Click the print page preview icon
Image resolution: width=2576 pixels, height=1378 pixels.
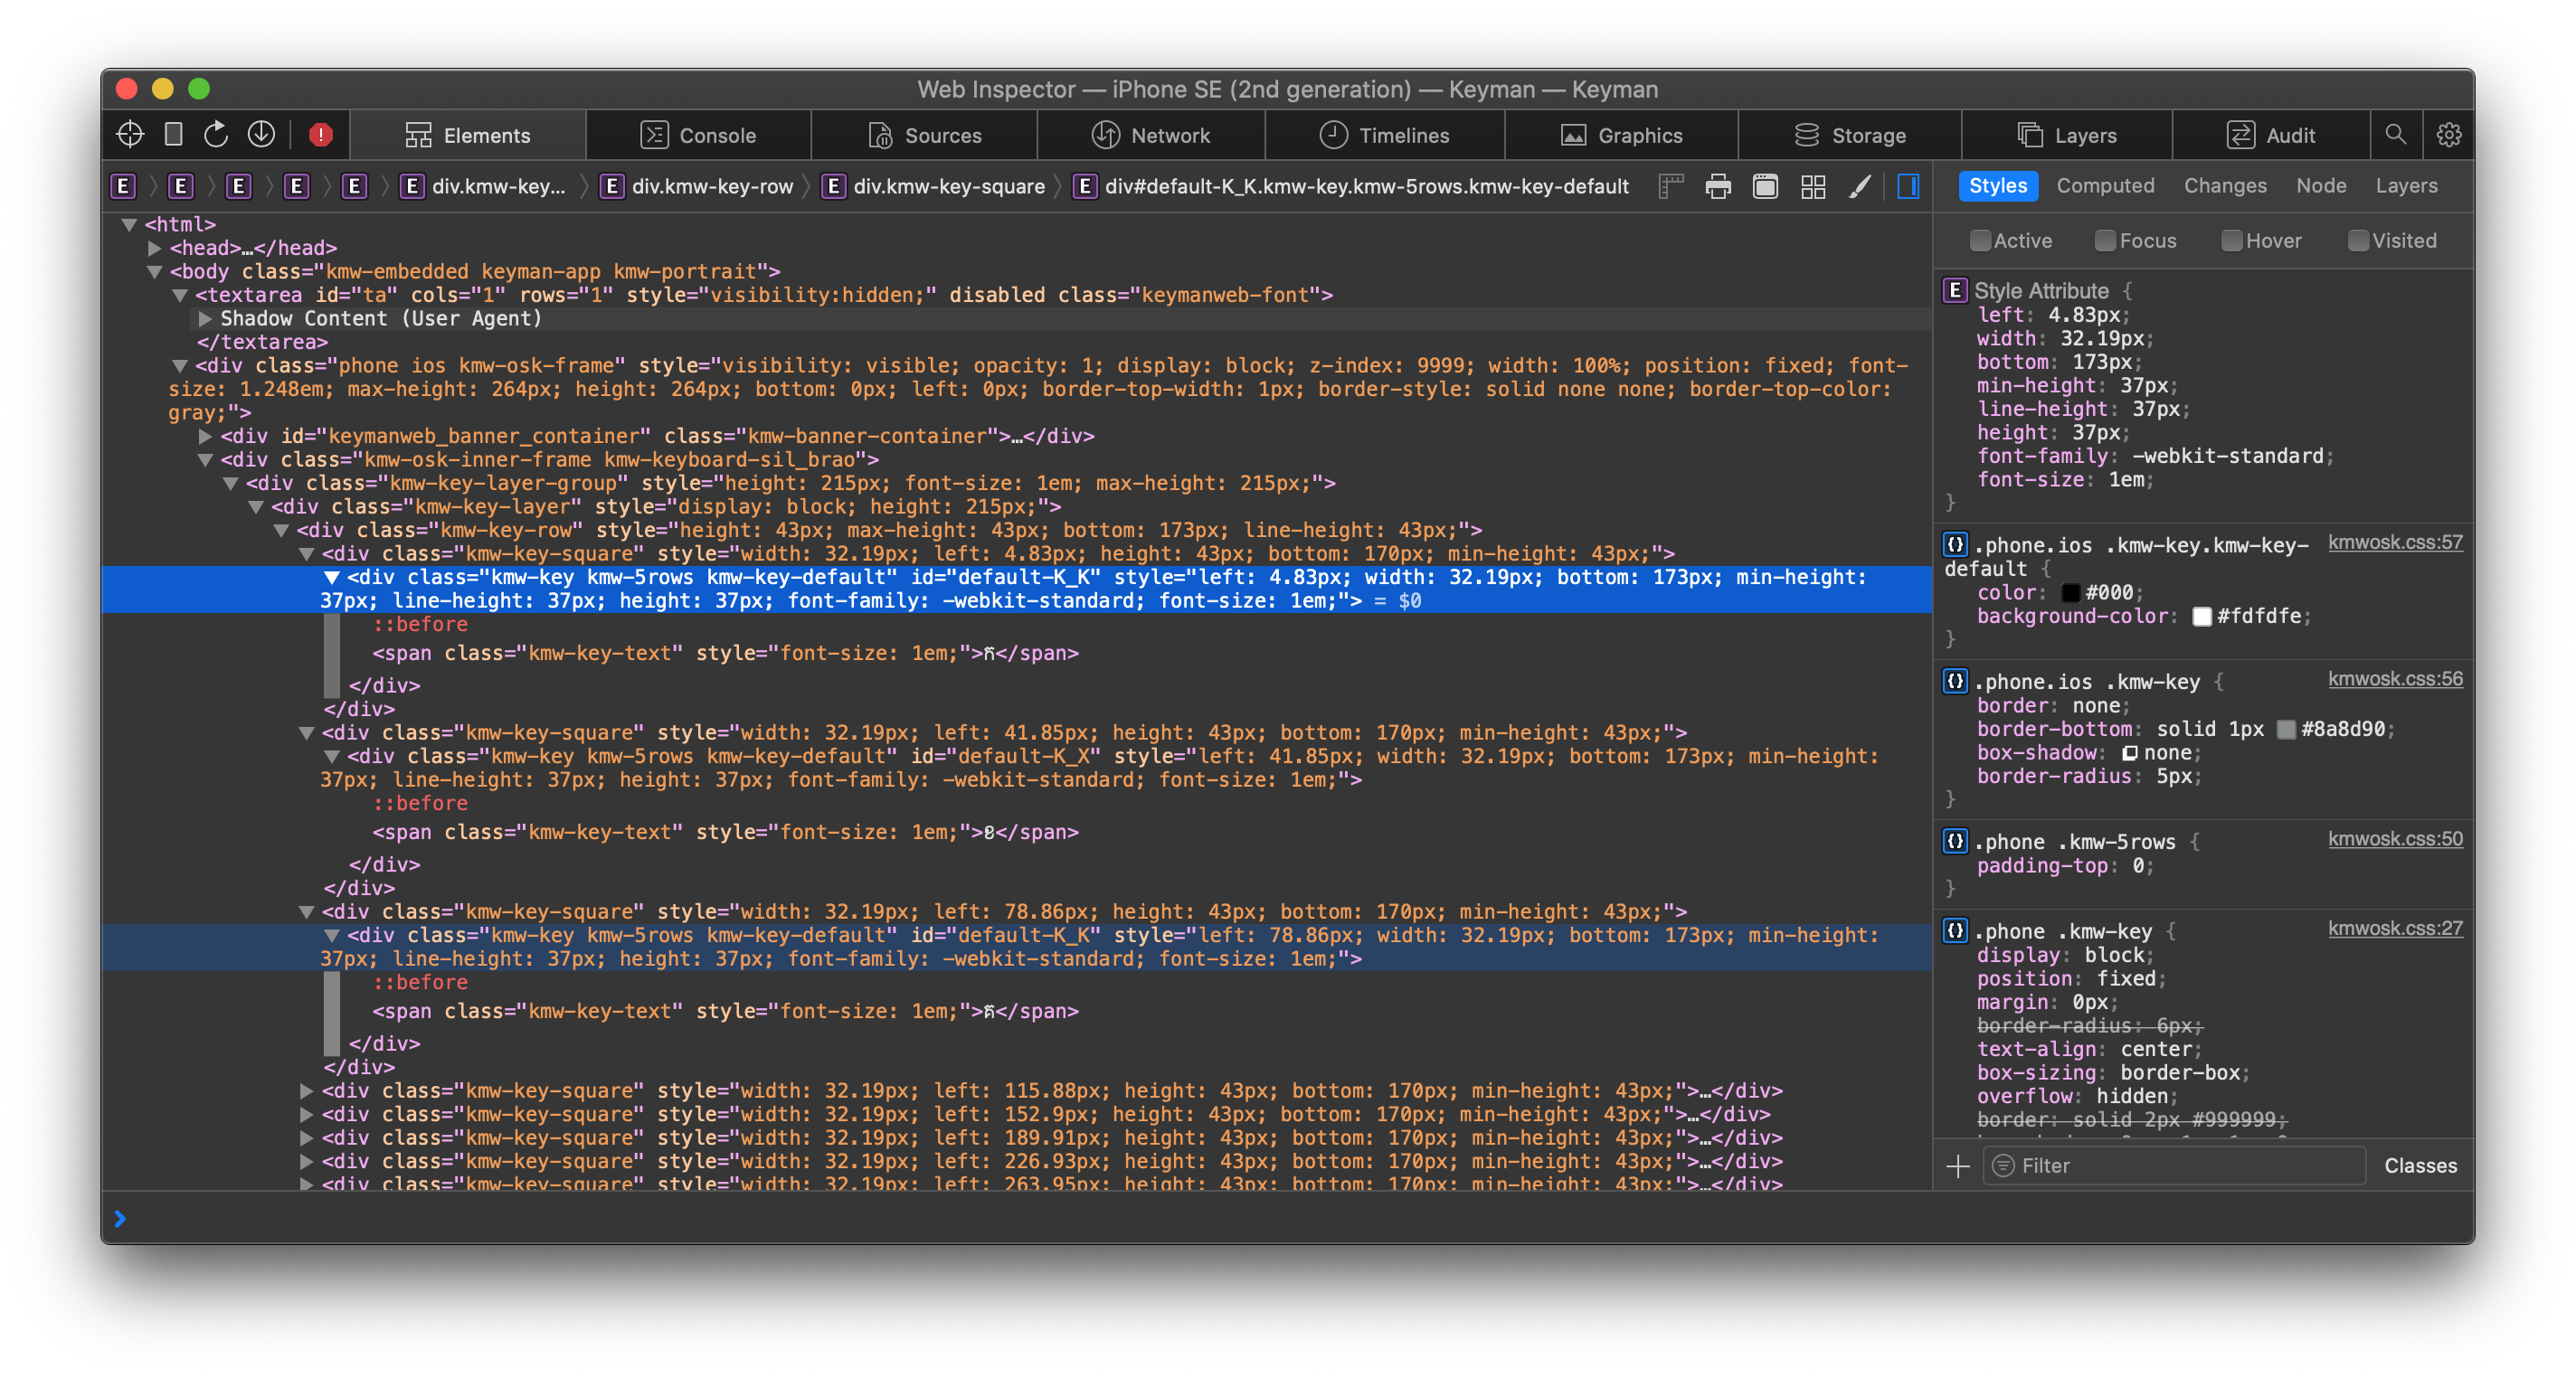[1718, 186]
